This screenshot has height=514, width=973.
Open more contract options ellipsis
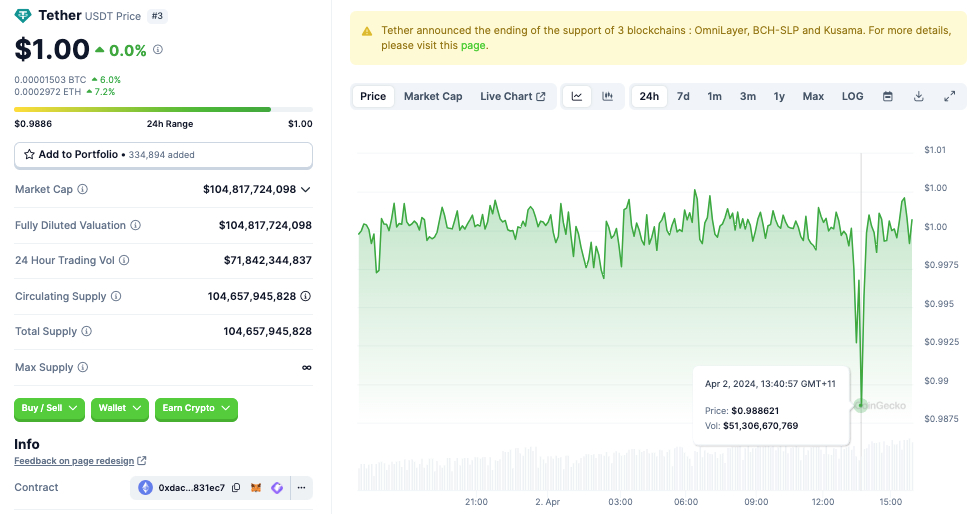[x=302, y=488]
